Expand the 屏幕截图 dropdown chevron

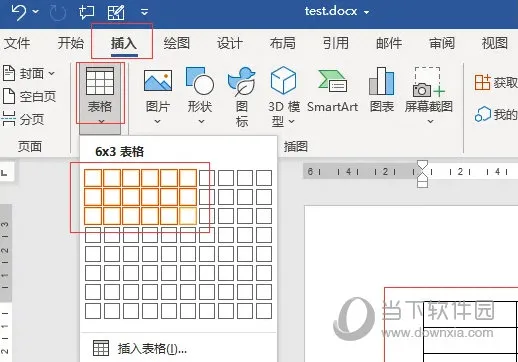(x=430, y=121)
